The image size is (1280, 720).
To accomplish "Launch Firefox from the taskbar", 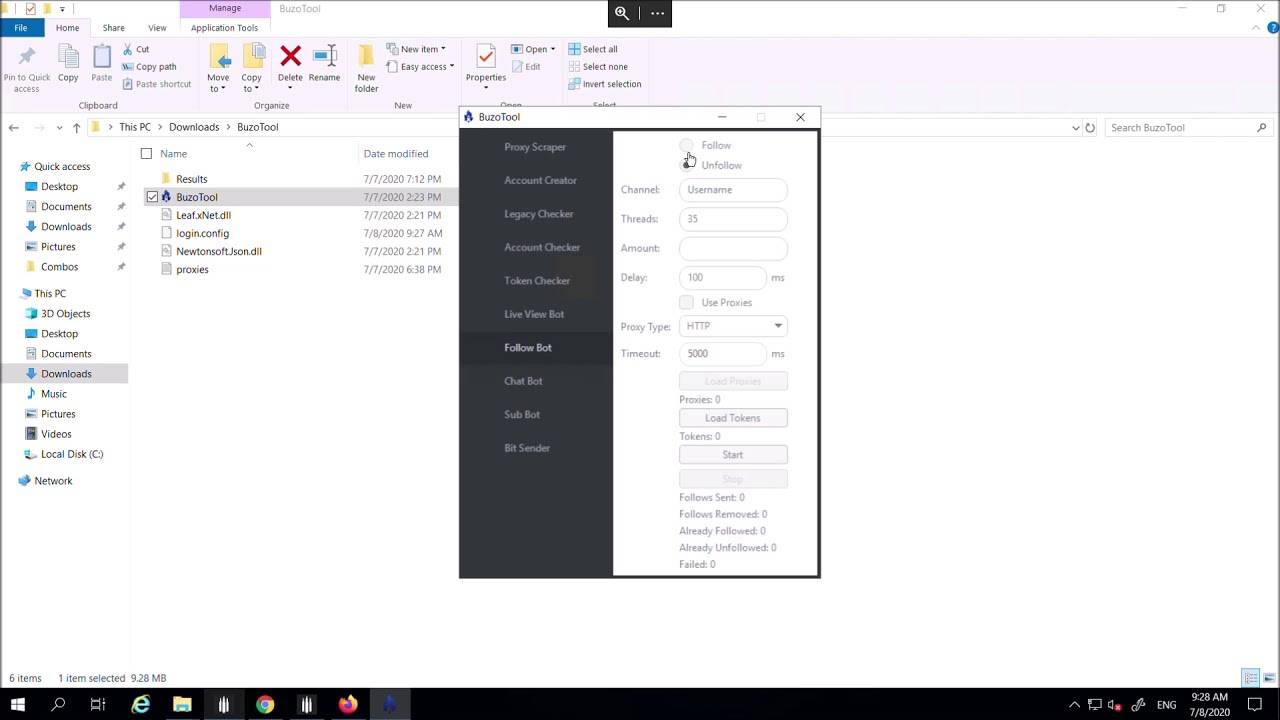I will click(x=348, y=705).
